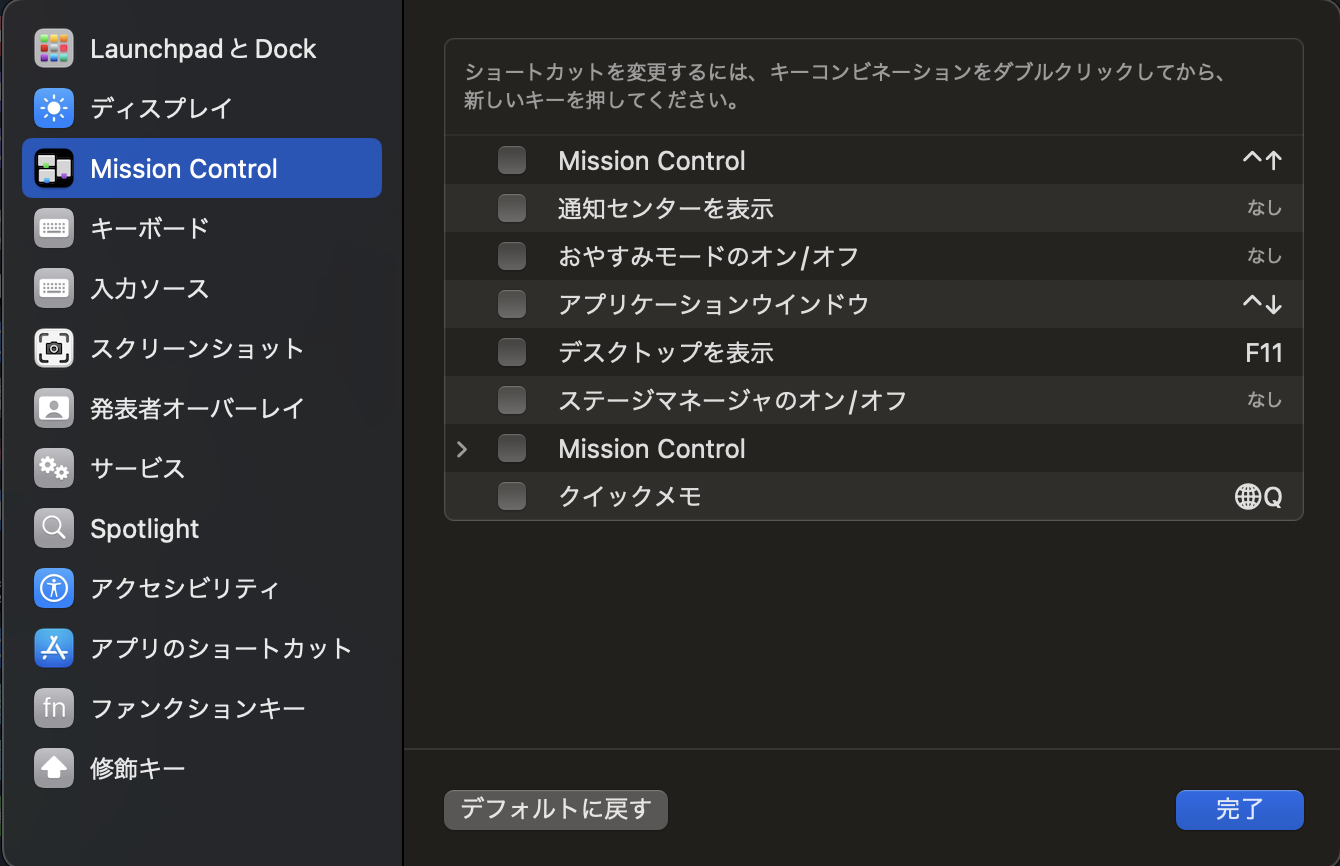1340x866 pixels.
Task: Click デフォルトに戻す button
Action: point(556,810)
